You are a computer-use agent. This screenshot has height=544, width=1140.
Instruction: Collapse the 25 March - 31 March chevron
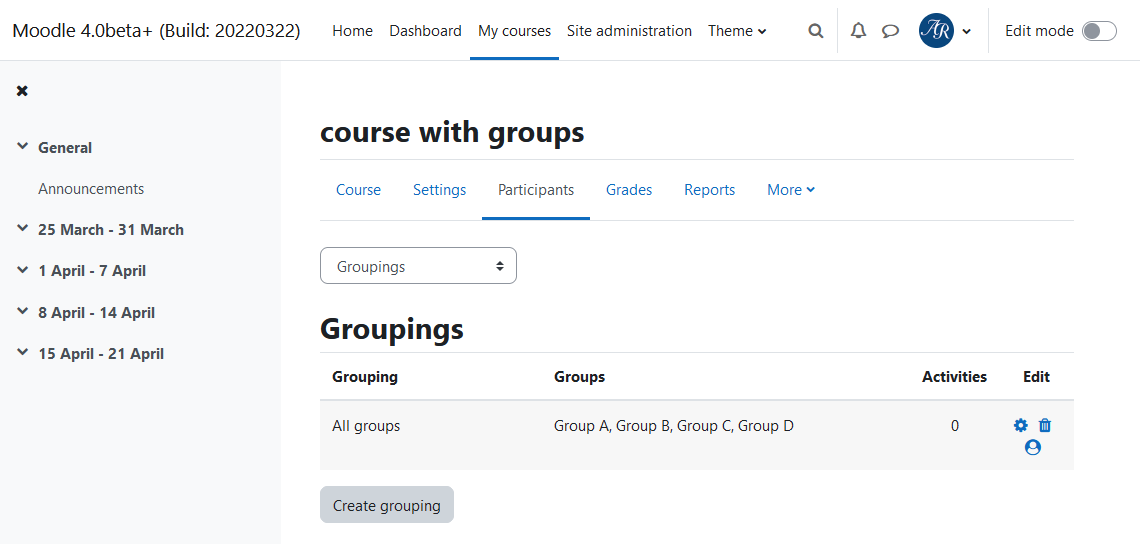(x=23, y=229)
